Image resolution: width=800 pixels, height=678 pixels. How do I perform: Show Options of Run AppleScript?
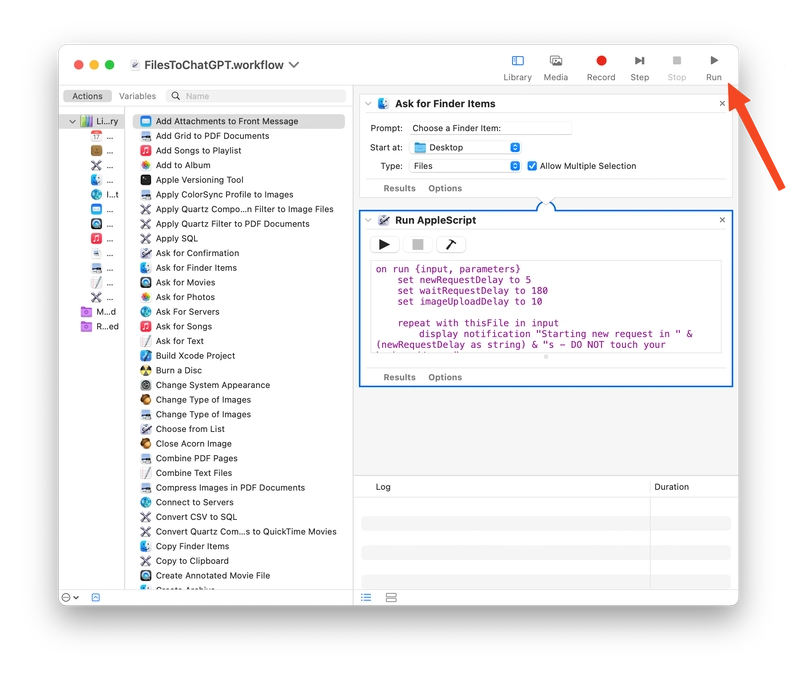[445, 378]
